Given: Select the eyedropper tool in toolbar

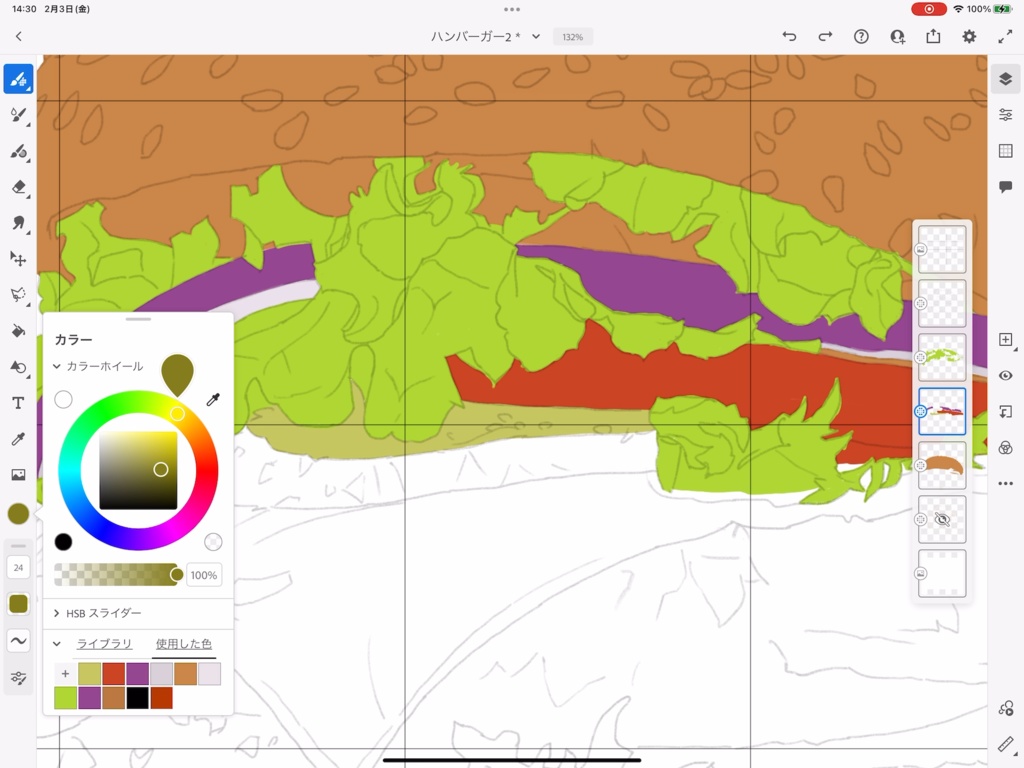Looking at the screenshot, I should 18,439.
